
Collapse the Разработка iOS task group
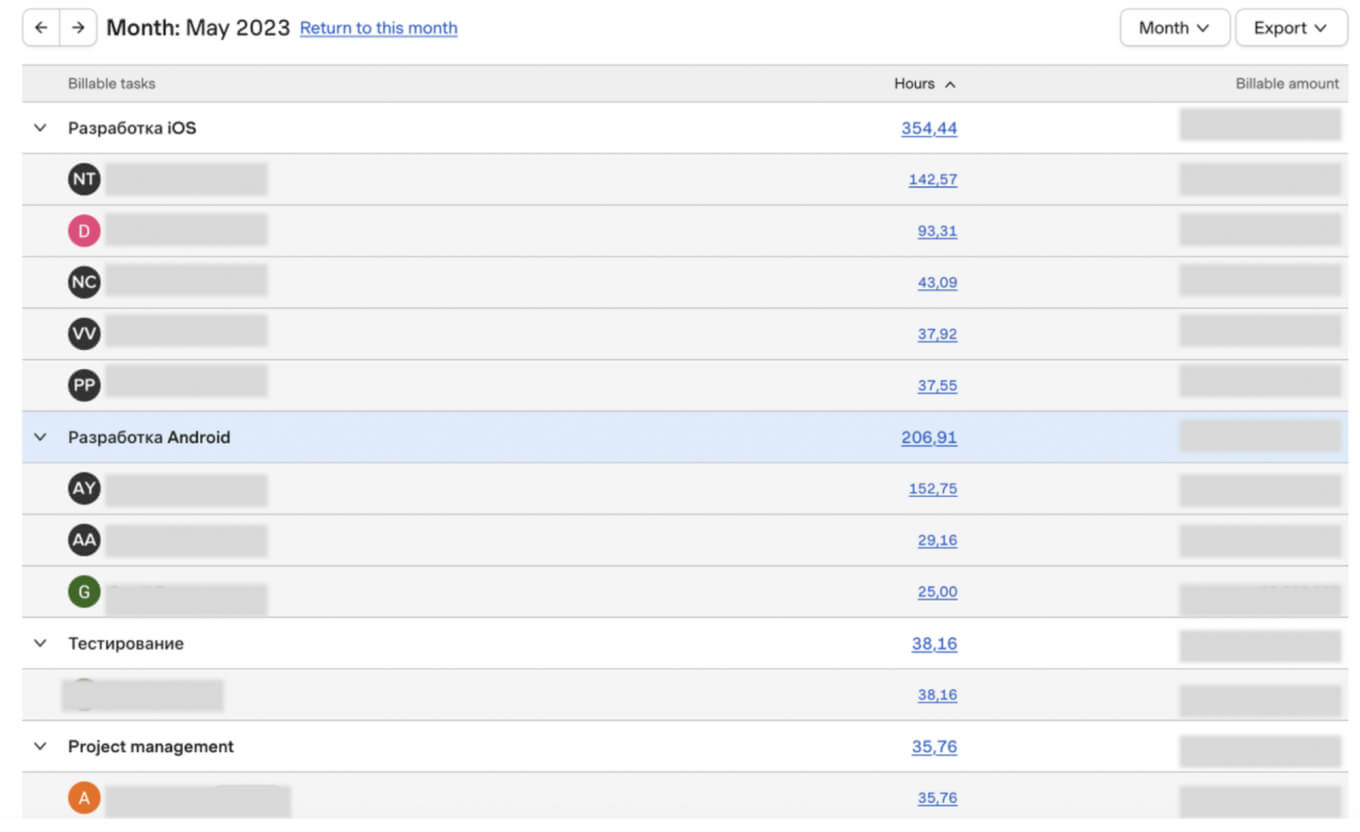[41, 128]
